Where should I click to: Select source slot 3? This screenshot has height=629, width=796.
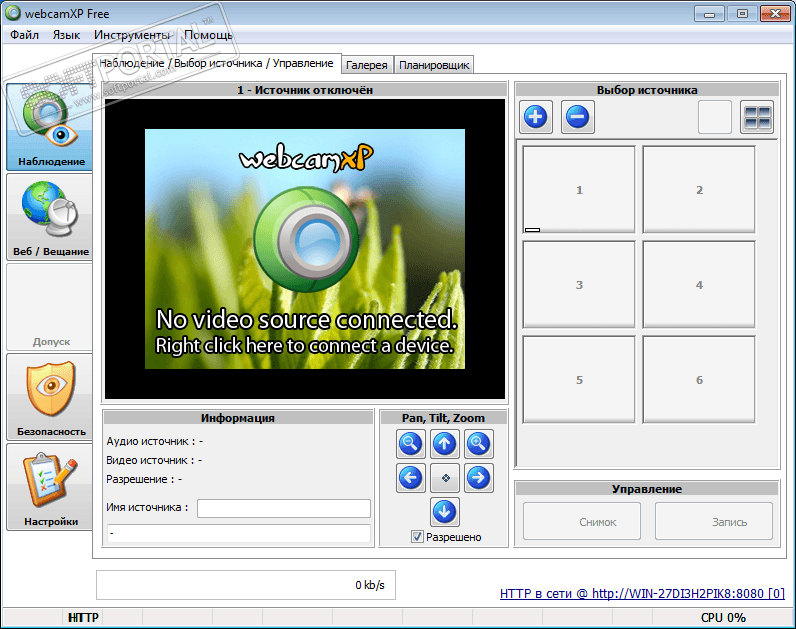tap(579, 284)
